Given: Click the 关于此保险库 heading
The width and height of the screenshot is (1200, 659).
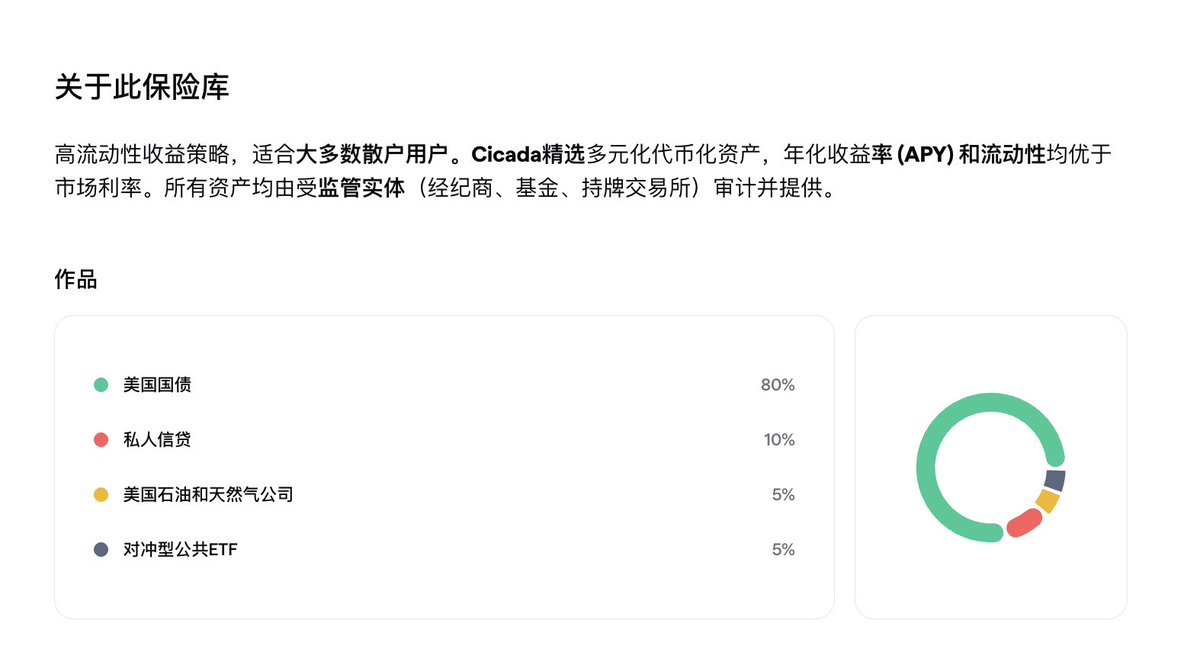Looking at the screenshot, I should (x=142, y=87).
